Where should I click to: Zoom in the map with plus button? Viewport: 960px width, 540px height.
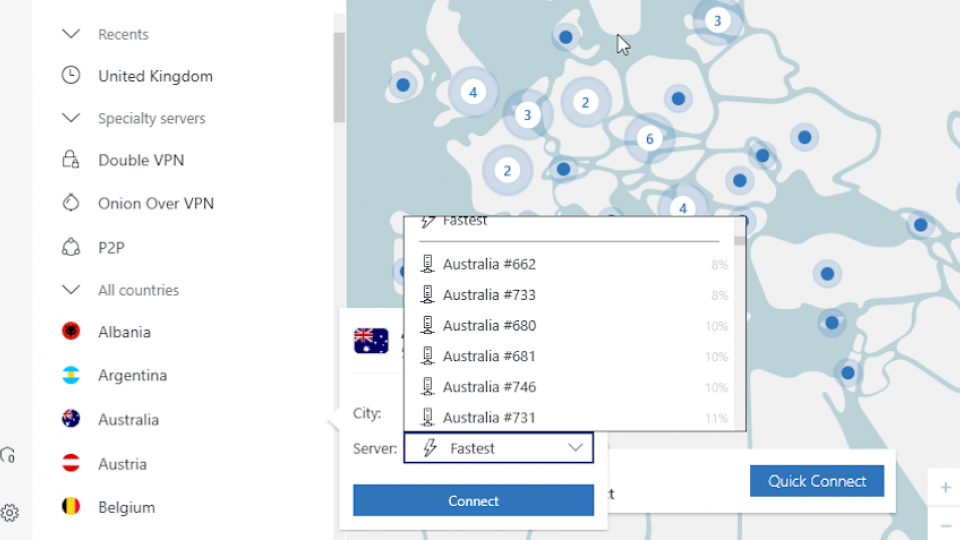[945, 488]
